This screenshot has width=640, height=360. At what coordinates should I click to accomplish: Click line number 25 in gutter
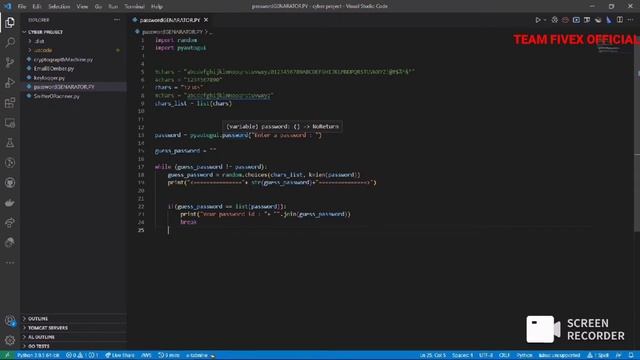coord(141,230)
